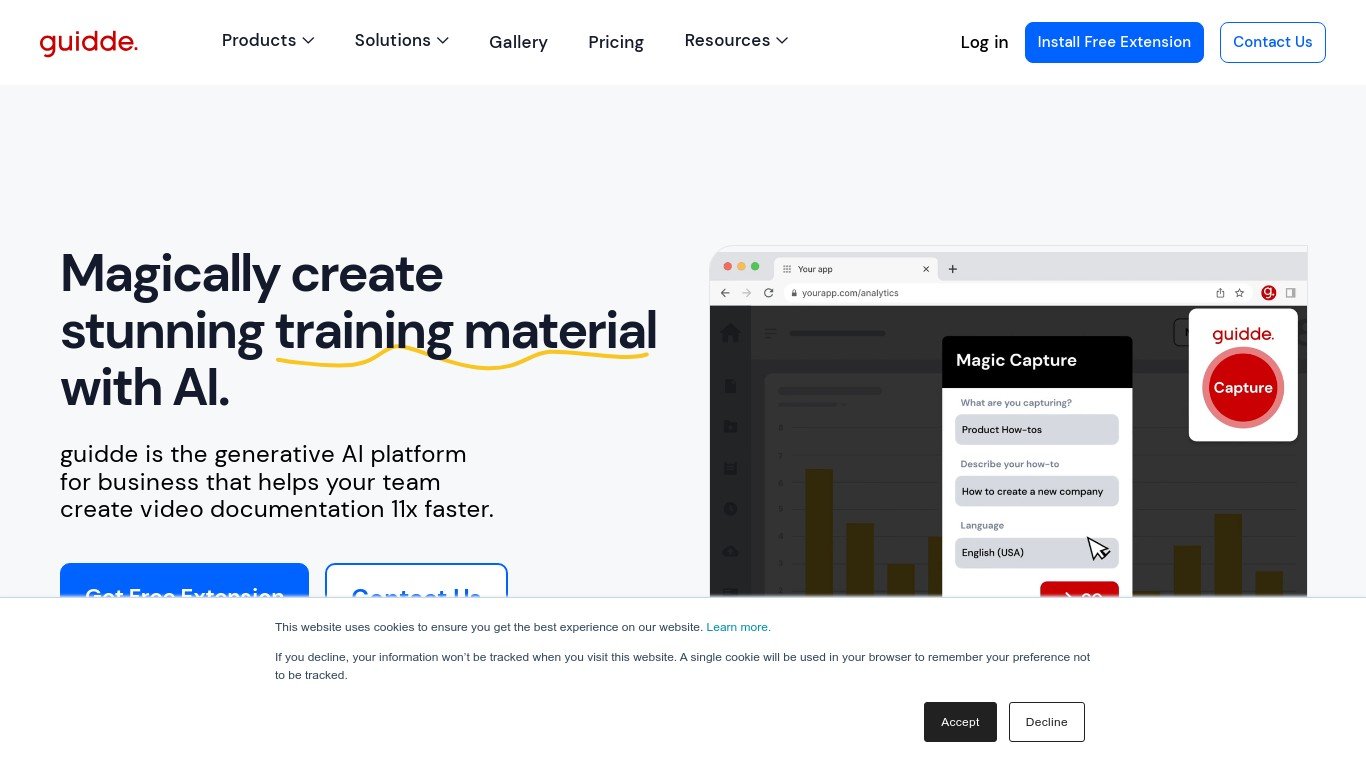Open the Solutions dropdown

pyautogui.click(x=401, y=41)
